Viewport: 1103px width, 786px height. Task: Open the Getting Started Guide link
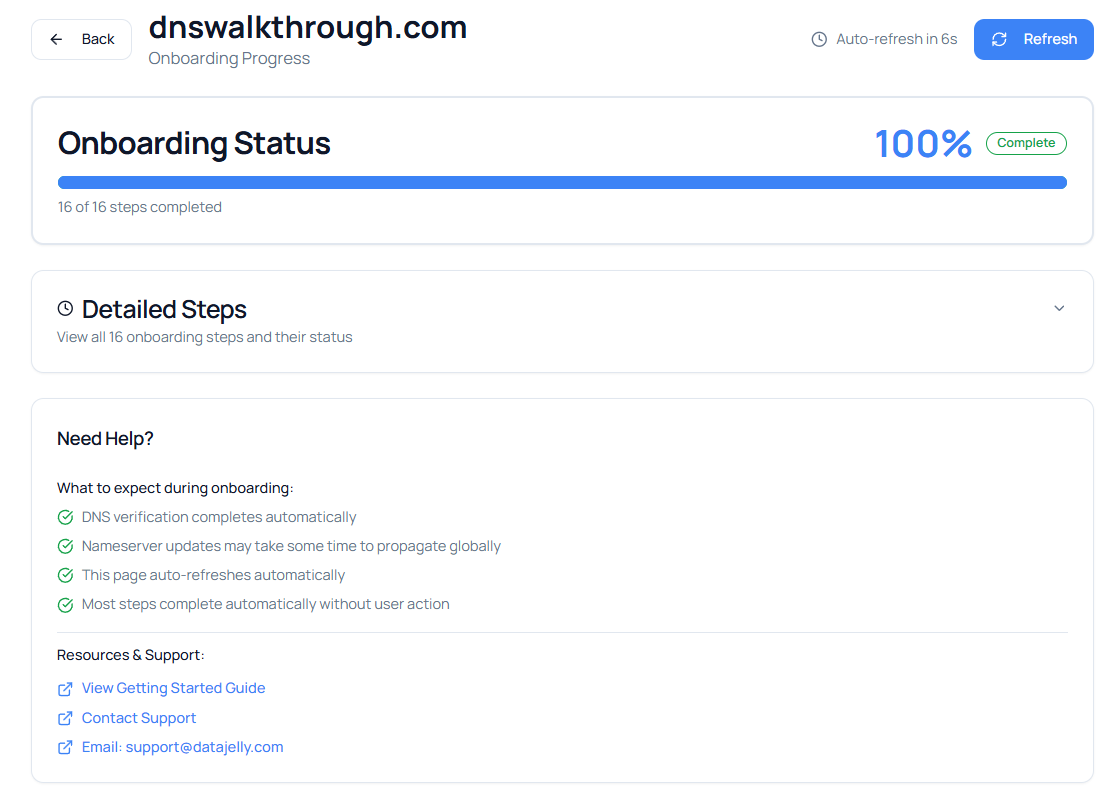[x=173, y=688]
